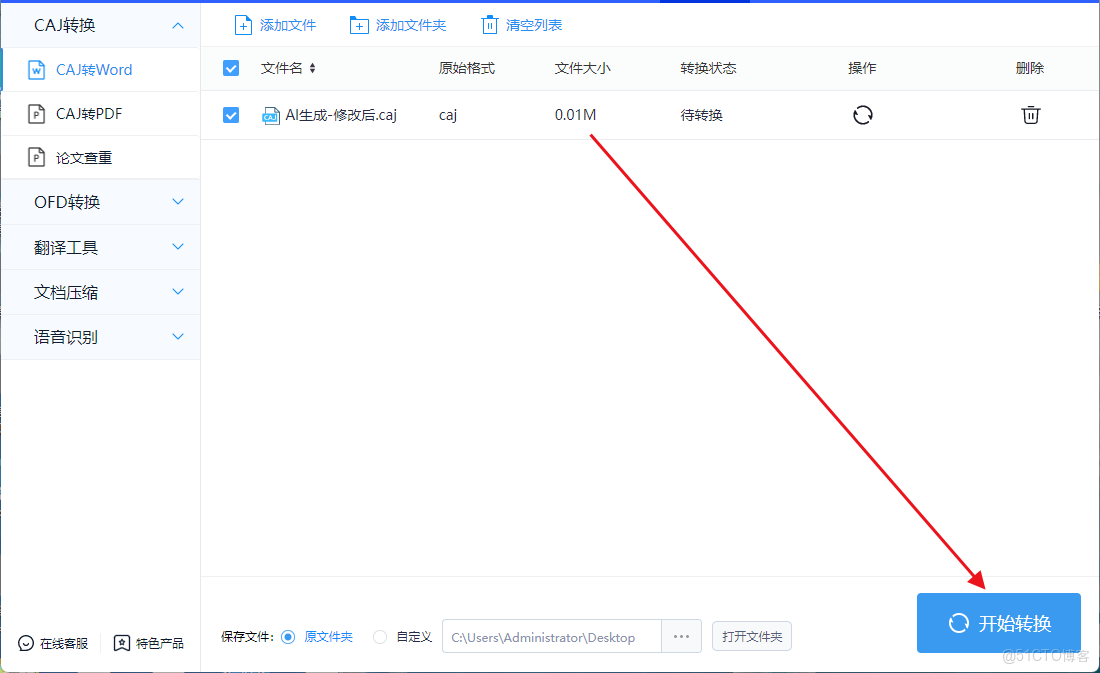Select the 自定义 save location radio button
1100x673 pixels.
[380, 636]
